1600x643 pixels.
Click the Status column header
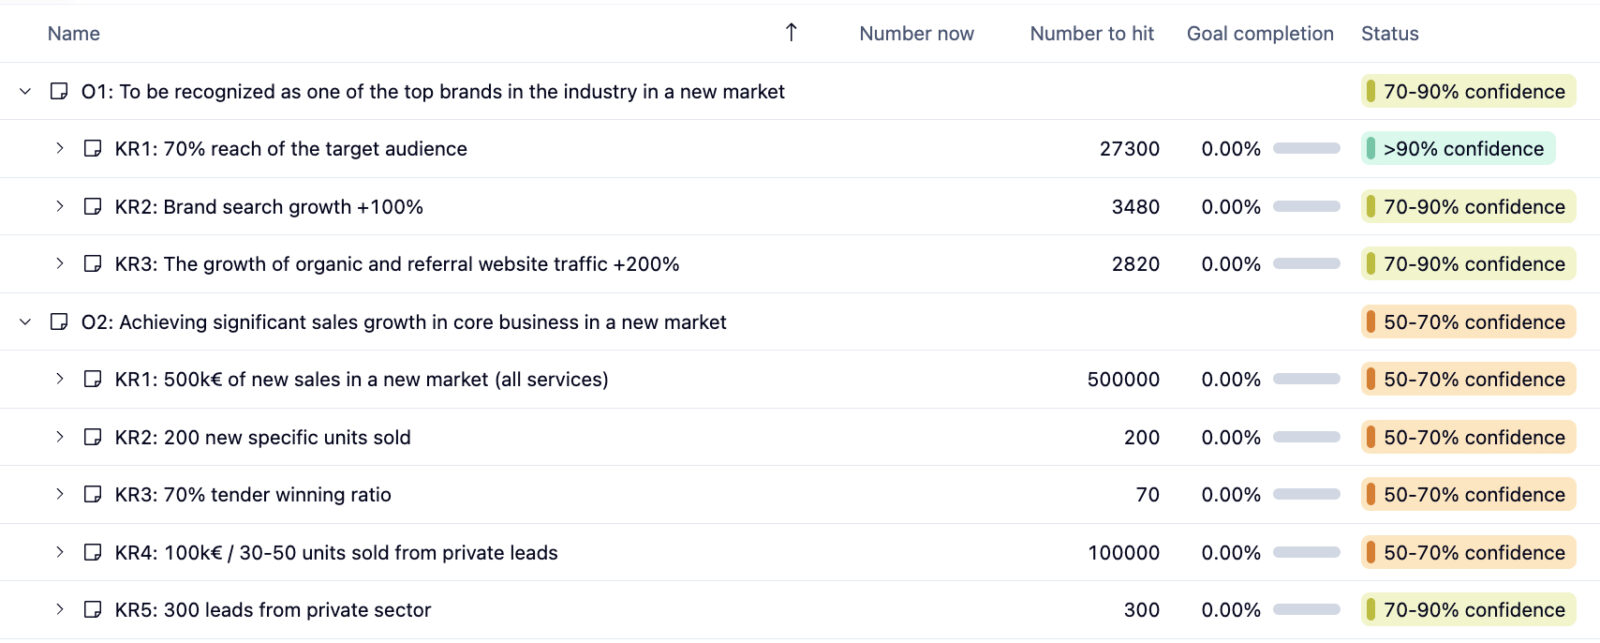click(1389, 33)
